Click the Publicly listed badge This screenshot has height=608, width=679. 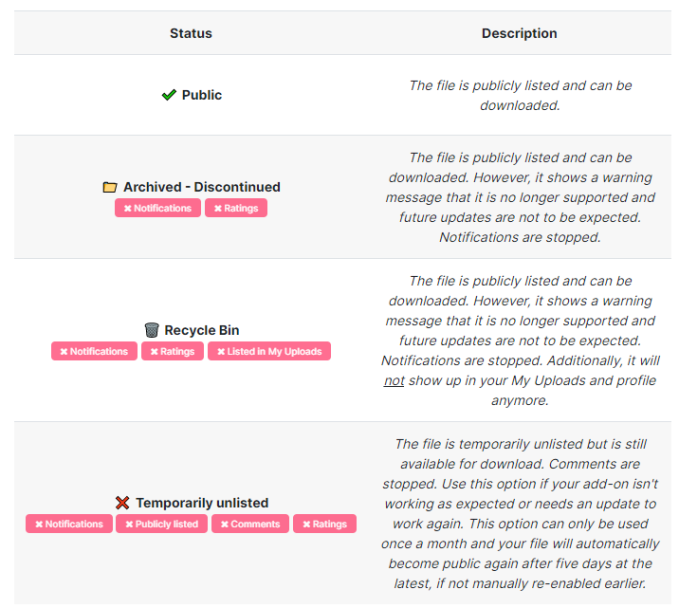(x=162, y=524)
